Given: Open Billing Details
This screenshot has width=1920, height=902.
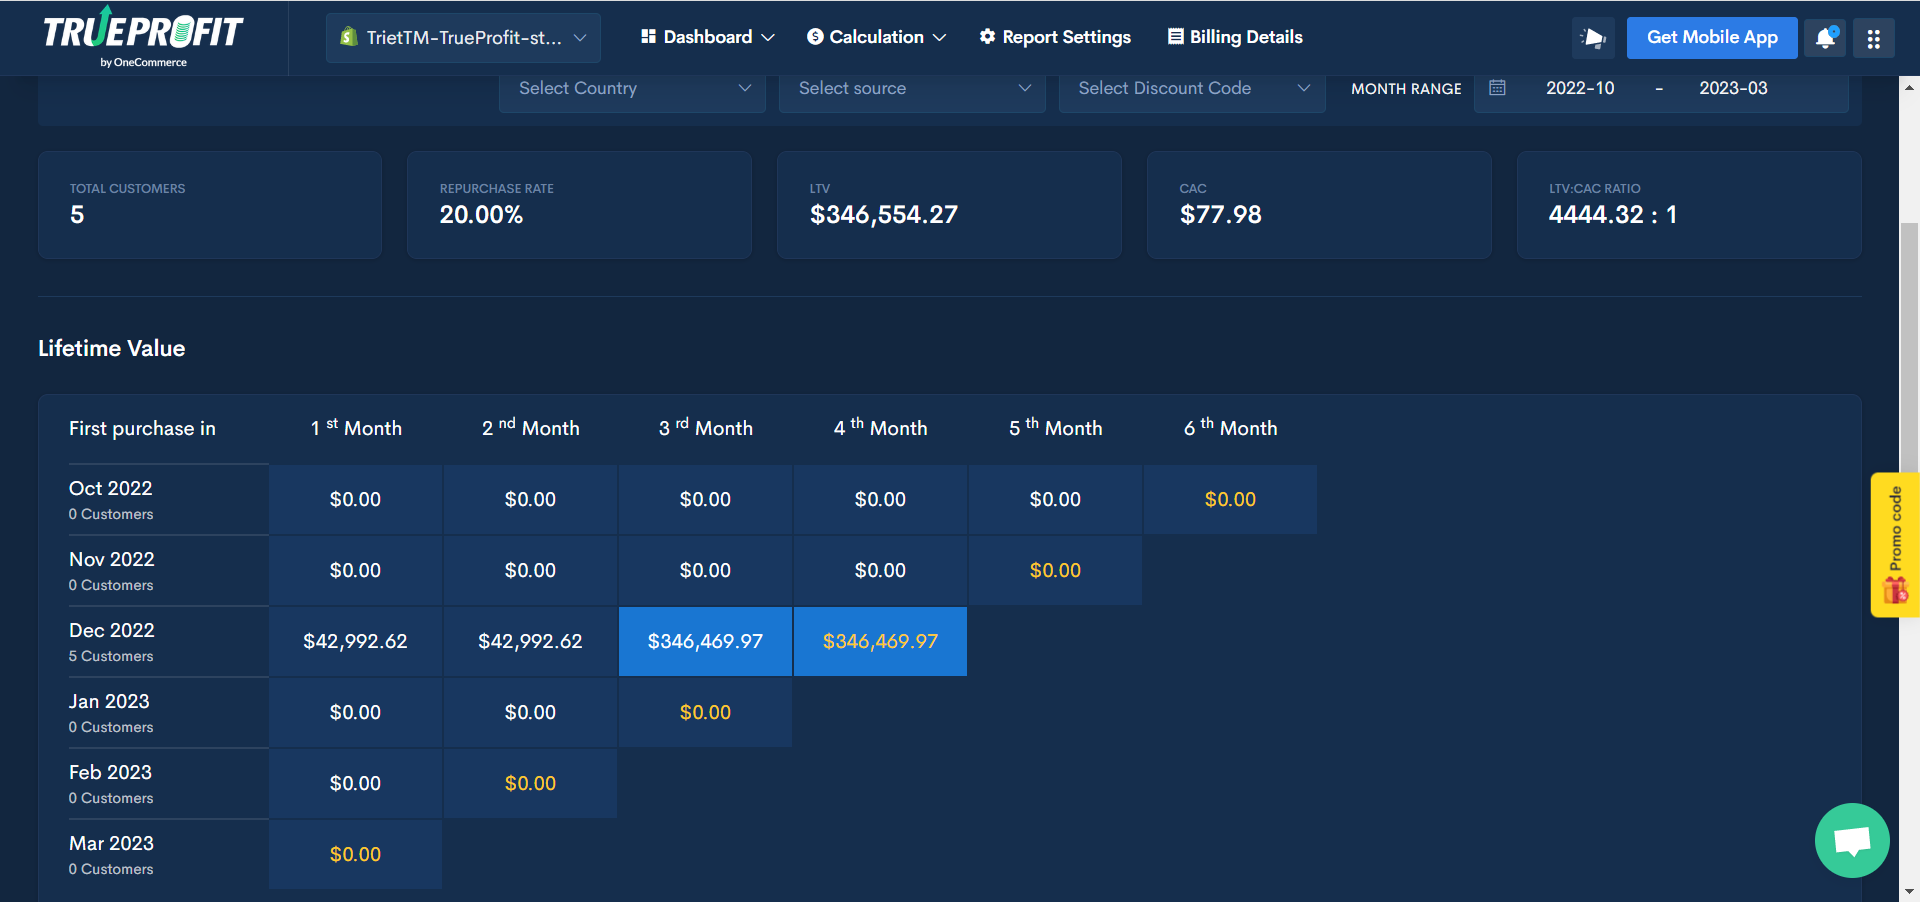Looking at the screenshot, I should coord(1234,37).
